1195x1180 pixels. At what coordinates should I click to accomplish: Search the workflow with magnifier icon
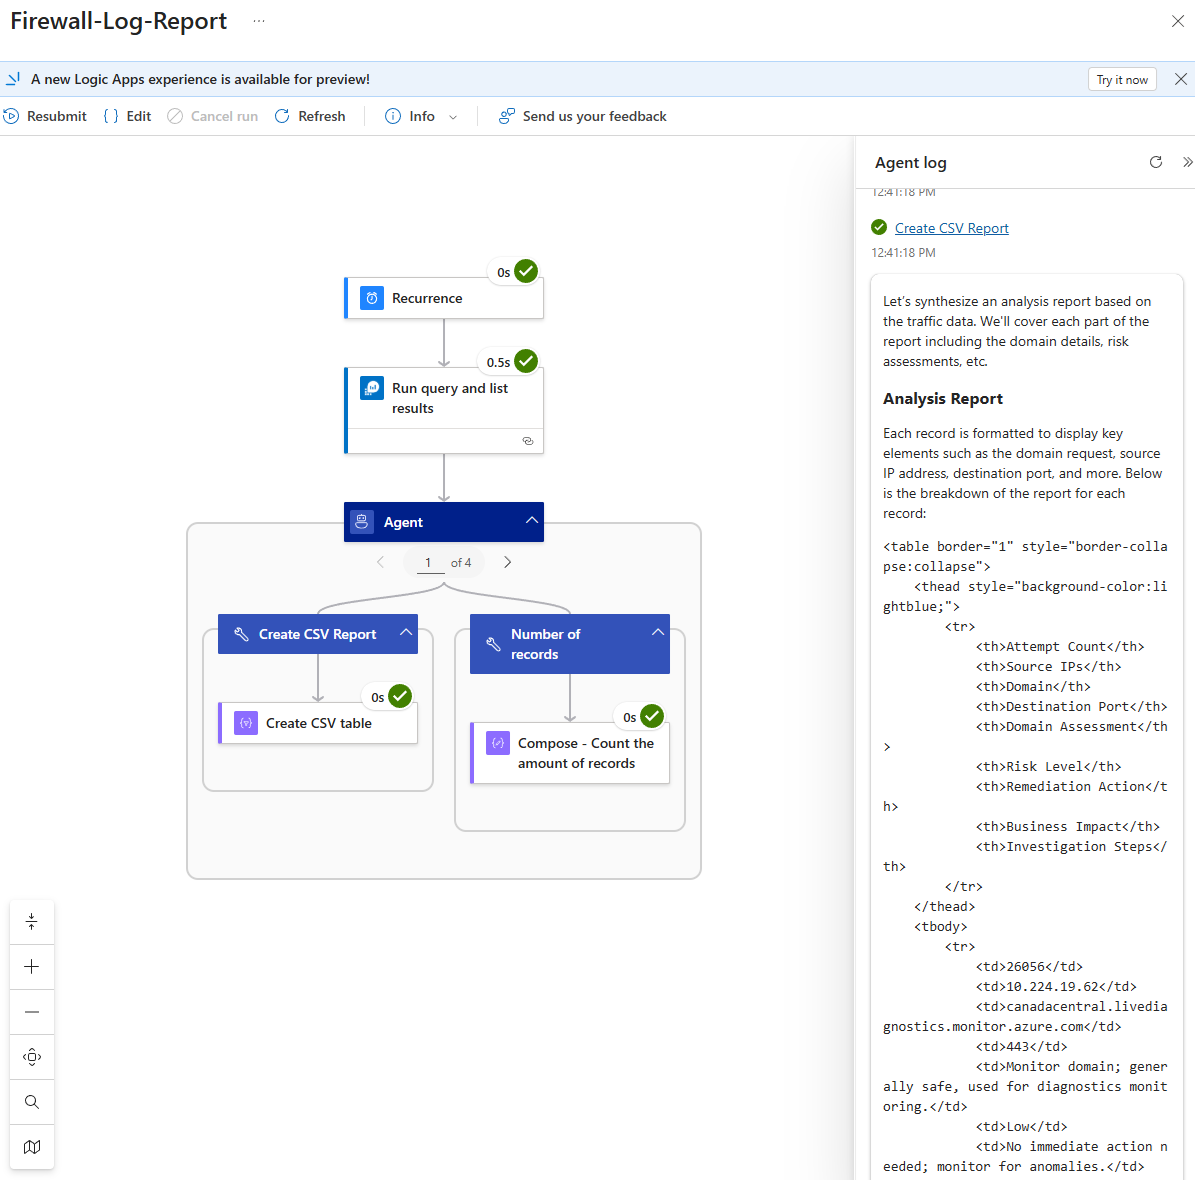pos(32,1102)
